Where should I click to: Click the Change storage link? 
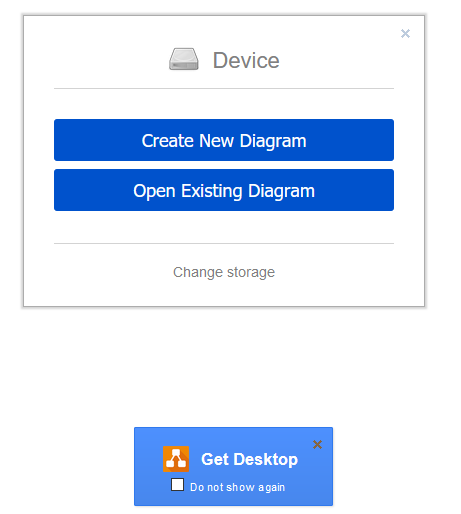click(224, 272)
